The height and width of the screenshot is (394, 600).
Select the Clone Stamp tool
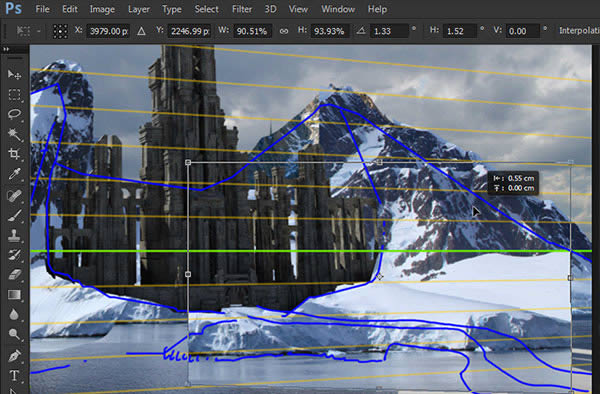(14, 235)
